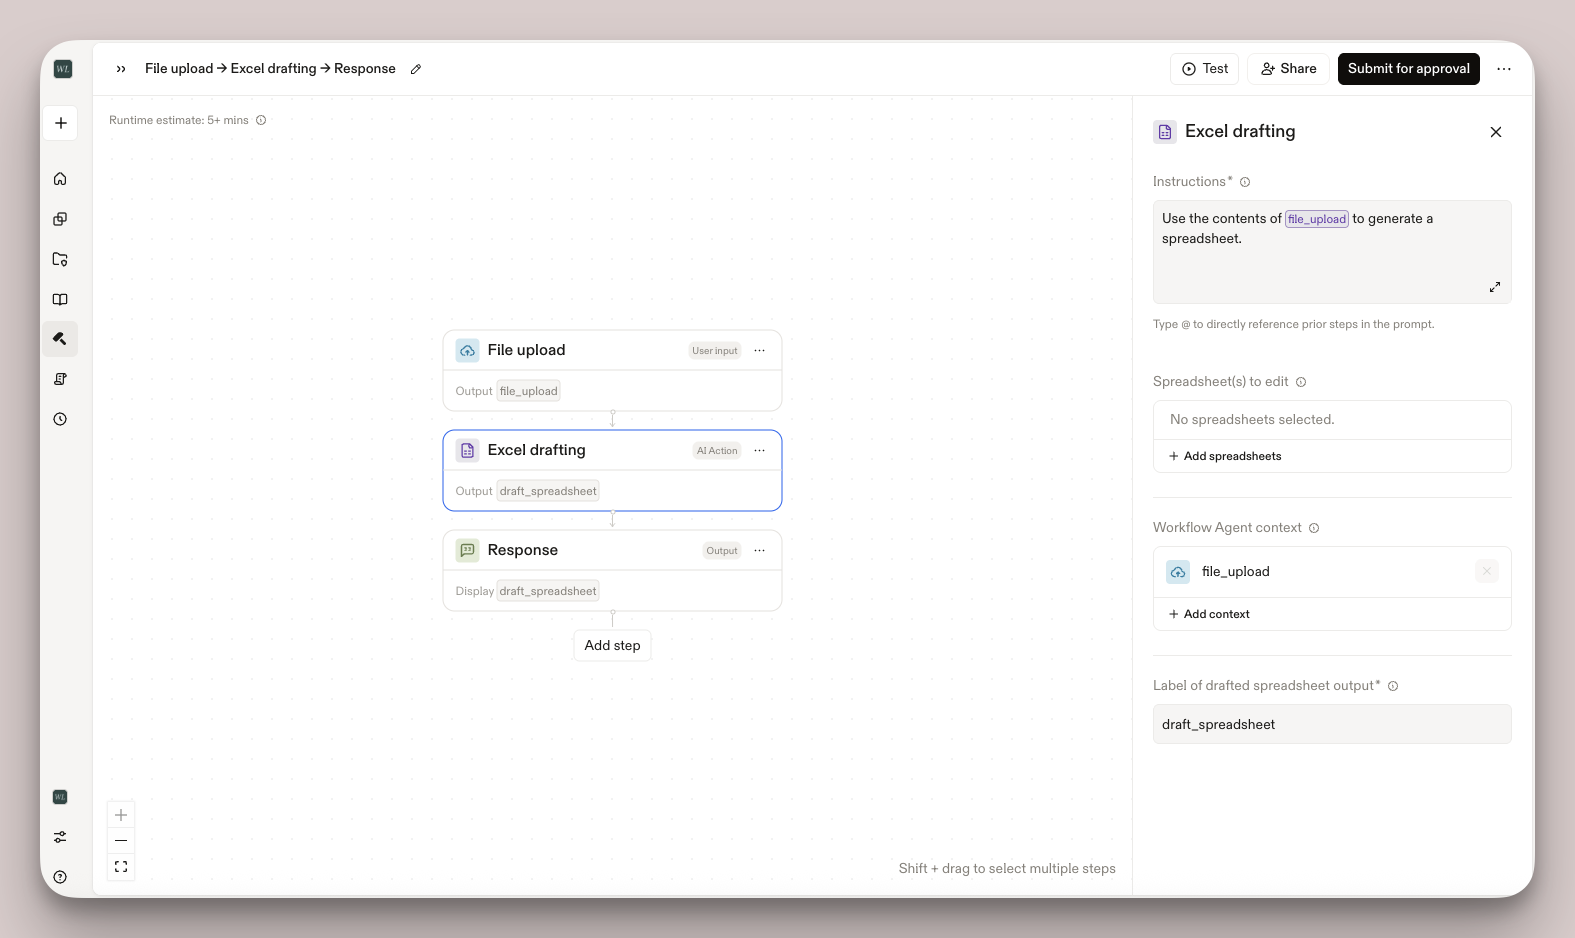Click the Test button

[x=1205, y=69]
